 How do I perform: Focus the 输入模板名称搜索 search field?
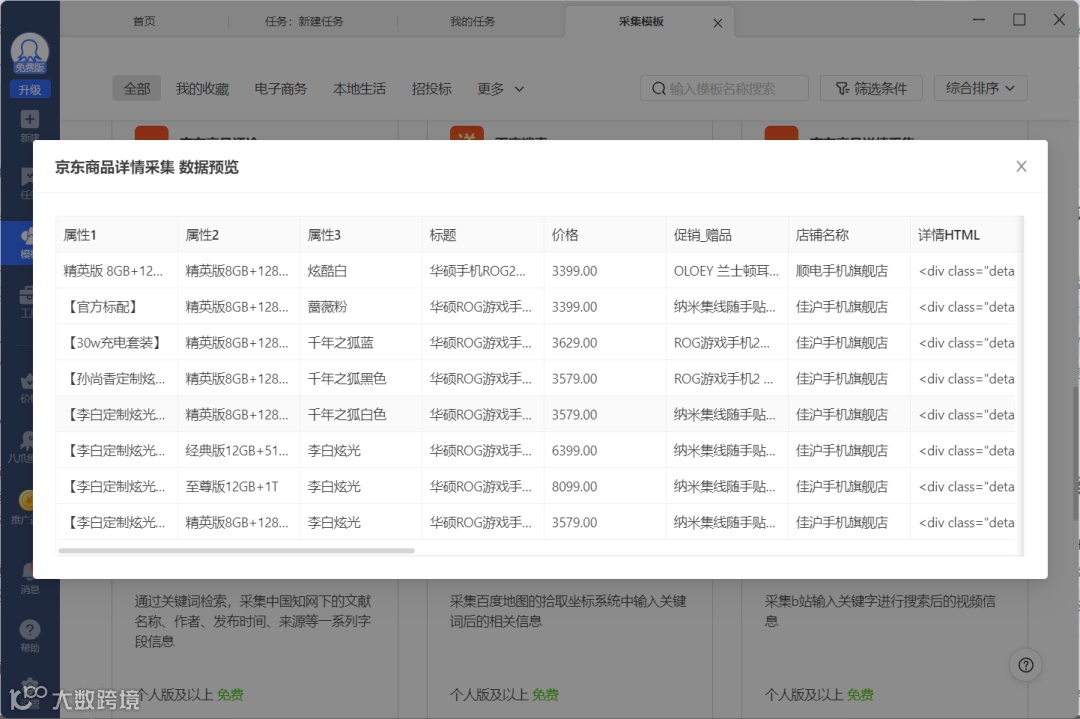724,88
